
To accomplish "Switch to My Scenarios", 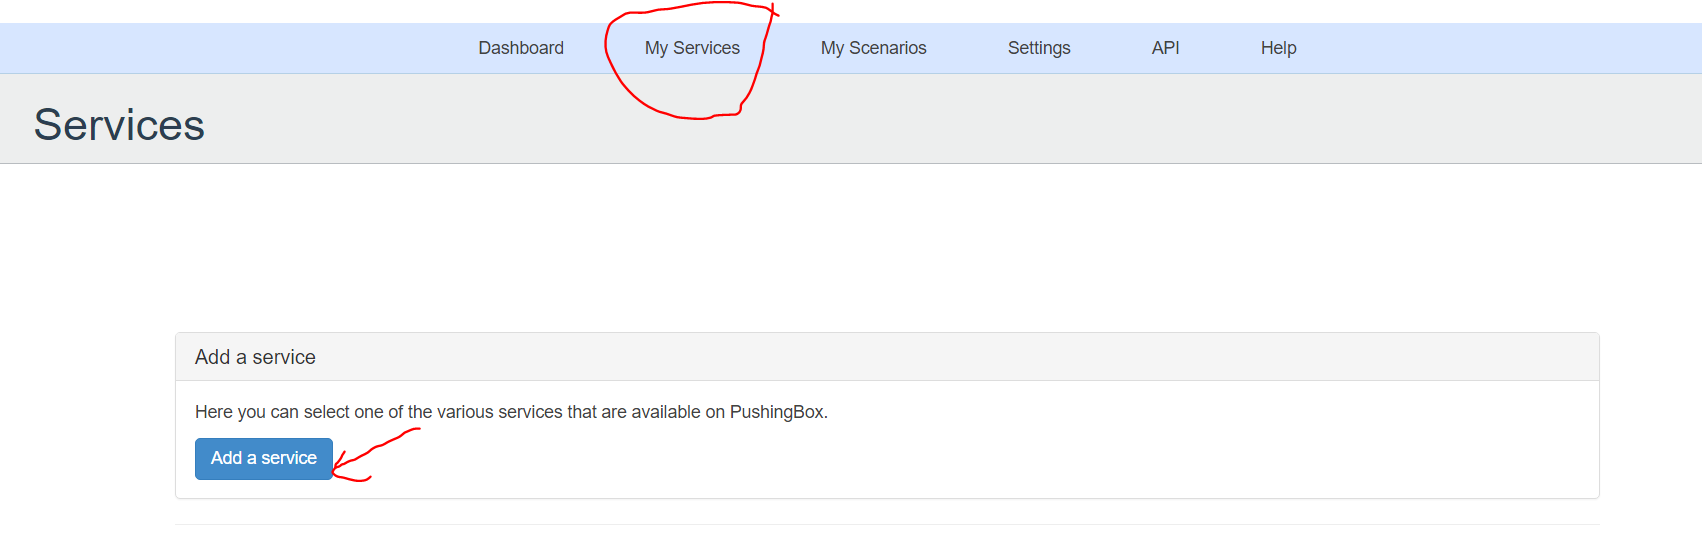I will click(873, 48).
